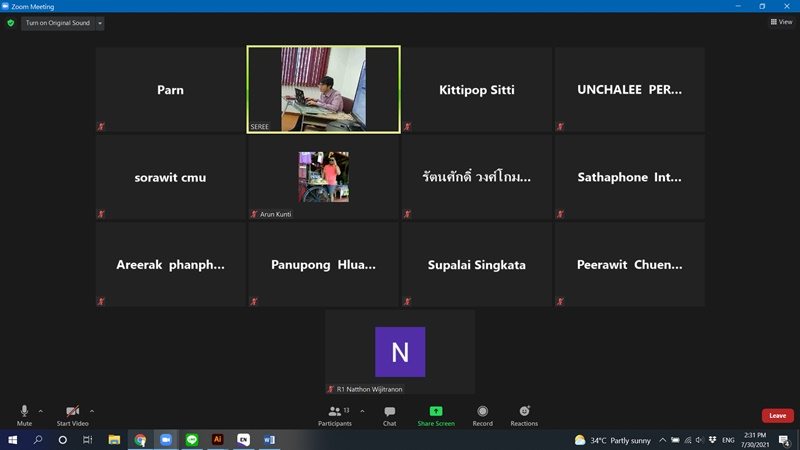Click the green encryption shield icon
800x450 pixels.
tap(11, 23)
